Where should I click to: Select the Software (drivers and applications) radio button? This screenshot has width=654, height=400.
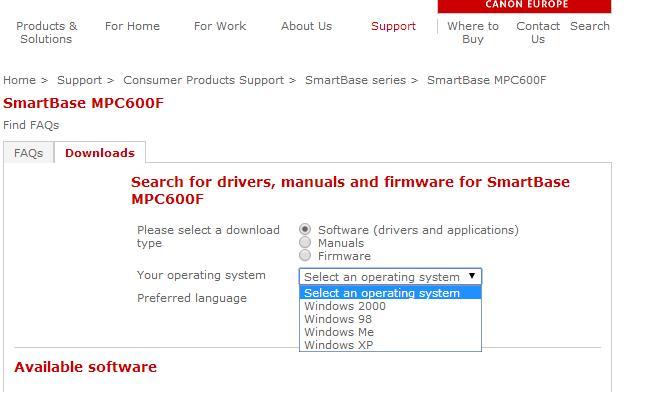pos(305,229)
